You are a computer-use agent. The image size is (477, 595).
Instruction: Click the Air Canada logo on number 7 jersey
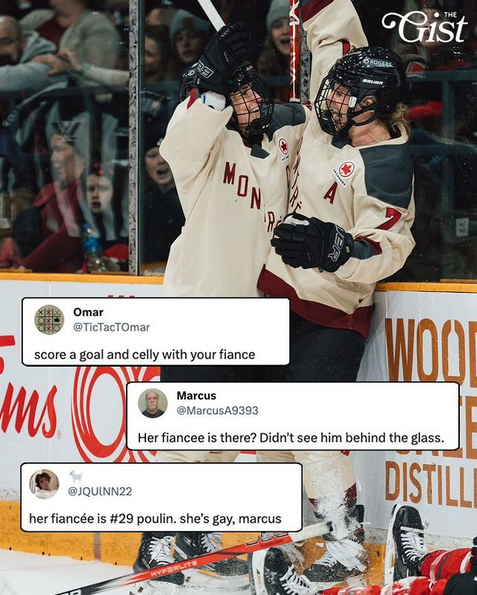(x=346, y=170)
